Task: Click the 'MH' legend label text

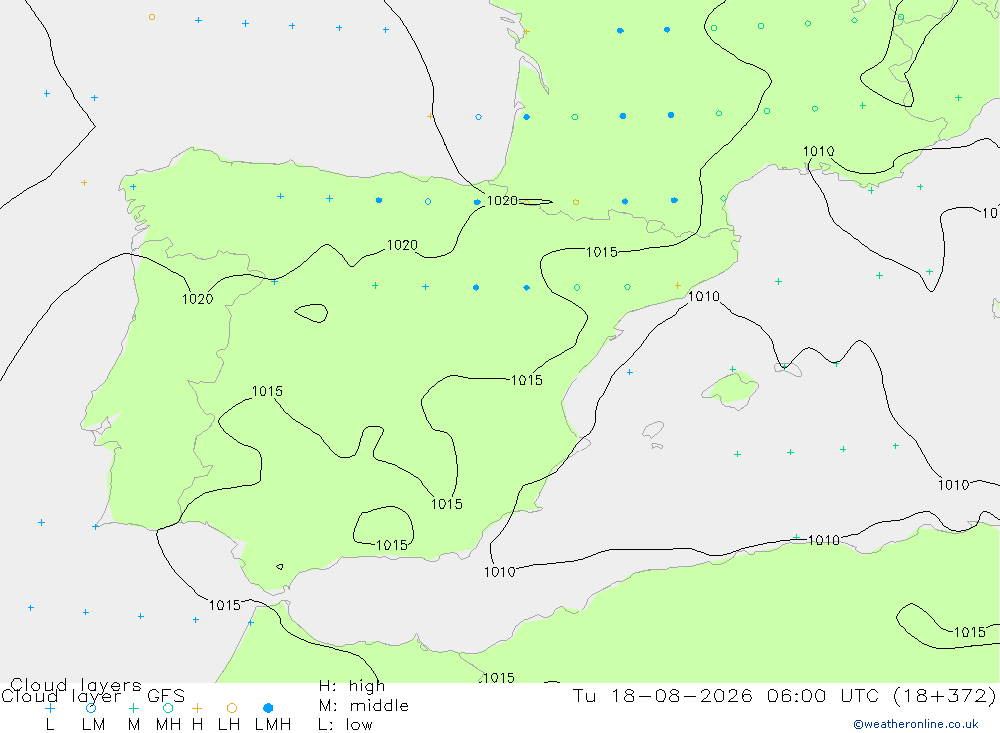Action: pos(168,725)
